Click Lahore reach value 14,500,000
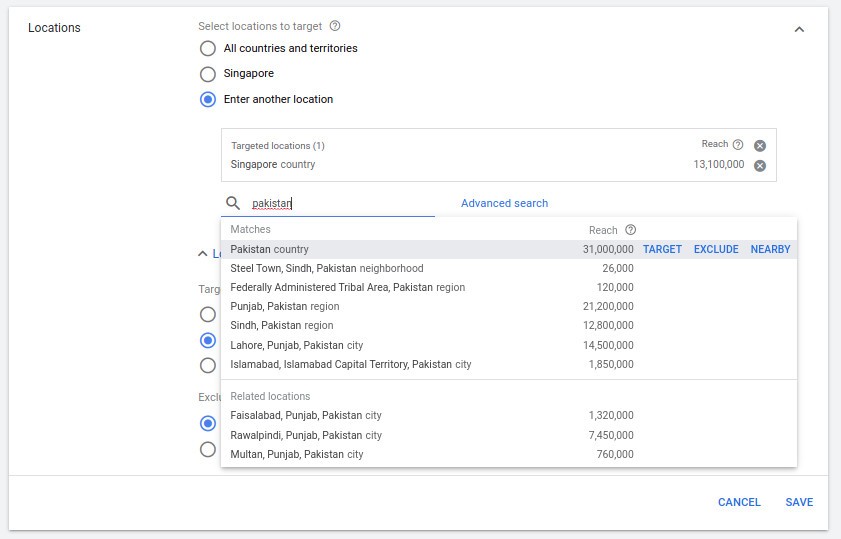 pos(608,345)
